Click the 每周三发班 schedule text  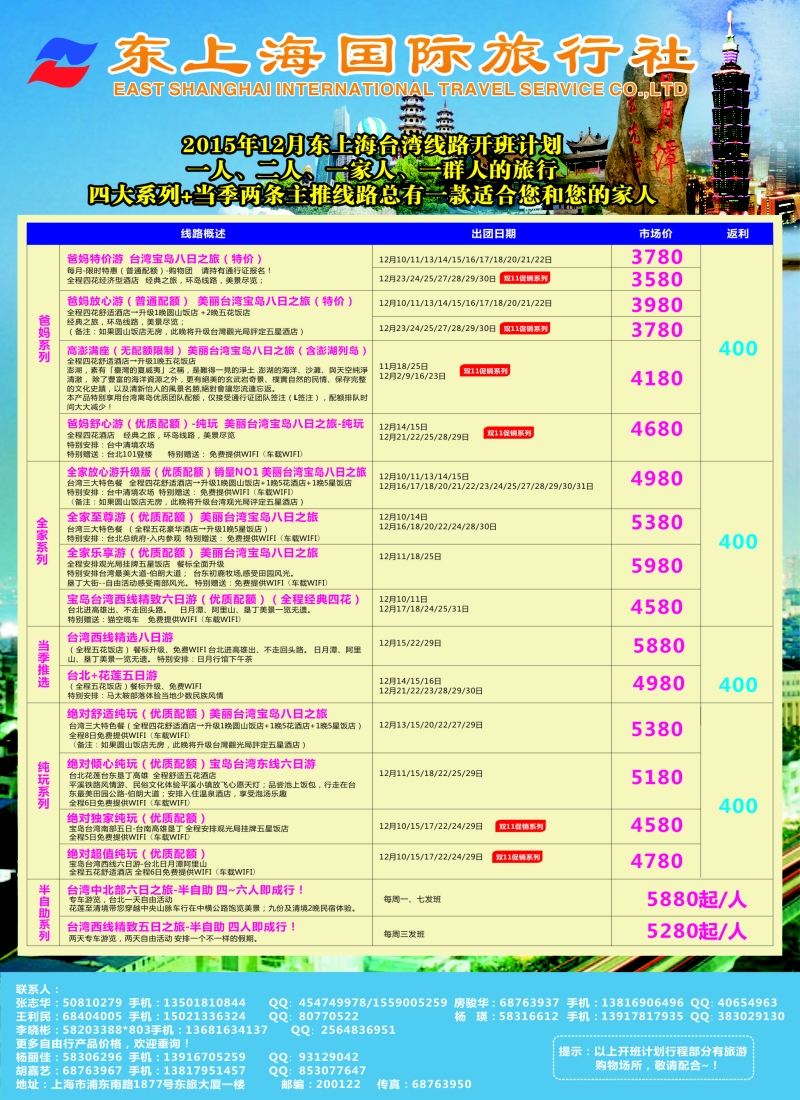pyautogui.click(x=404, y=934)
